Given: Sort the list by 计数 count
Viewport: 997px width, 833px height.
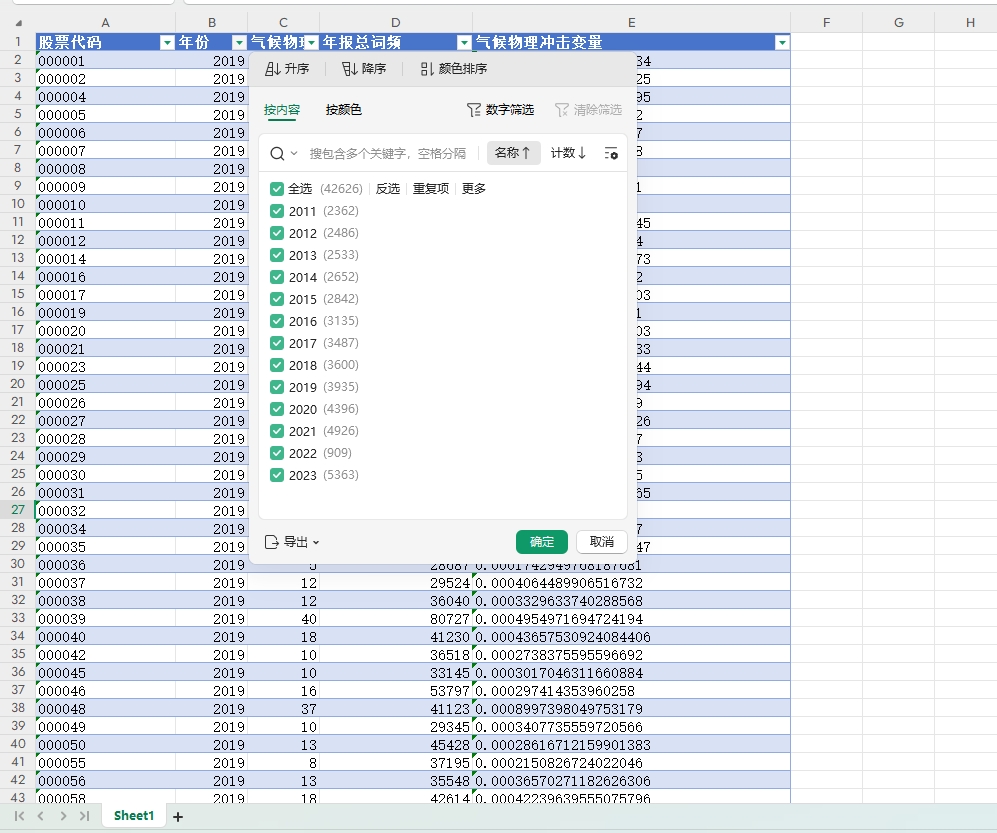Looking at the screenshot, I should [x=568, y=153].
